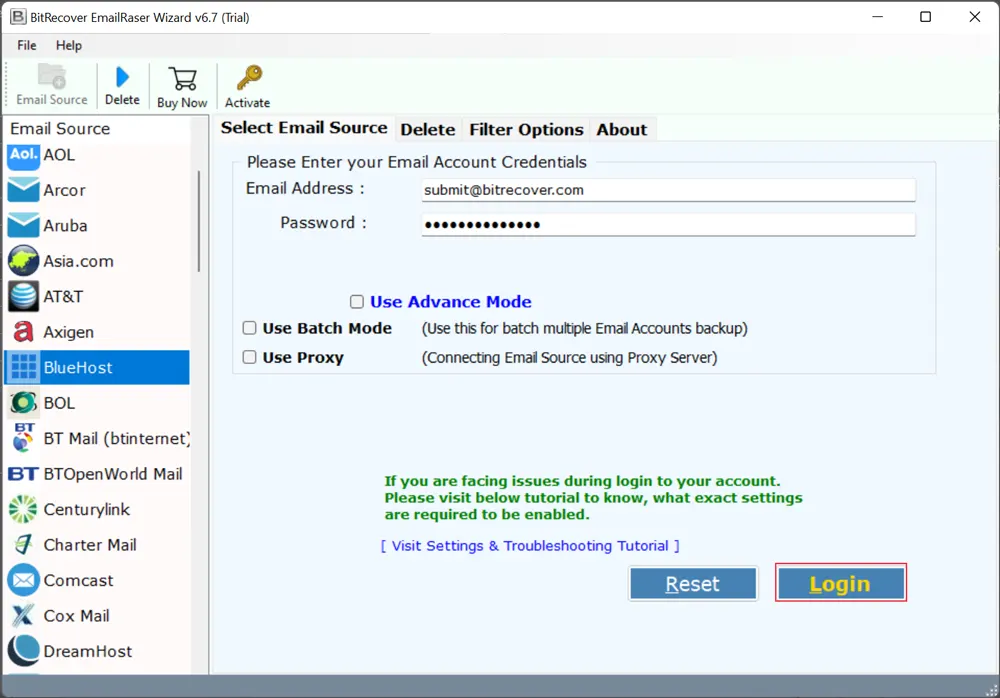Open the File menu
The width and height of the screenshot is (1000, 698).
pyautogui.click(x=27, y=45)
